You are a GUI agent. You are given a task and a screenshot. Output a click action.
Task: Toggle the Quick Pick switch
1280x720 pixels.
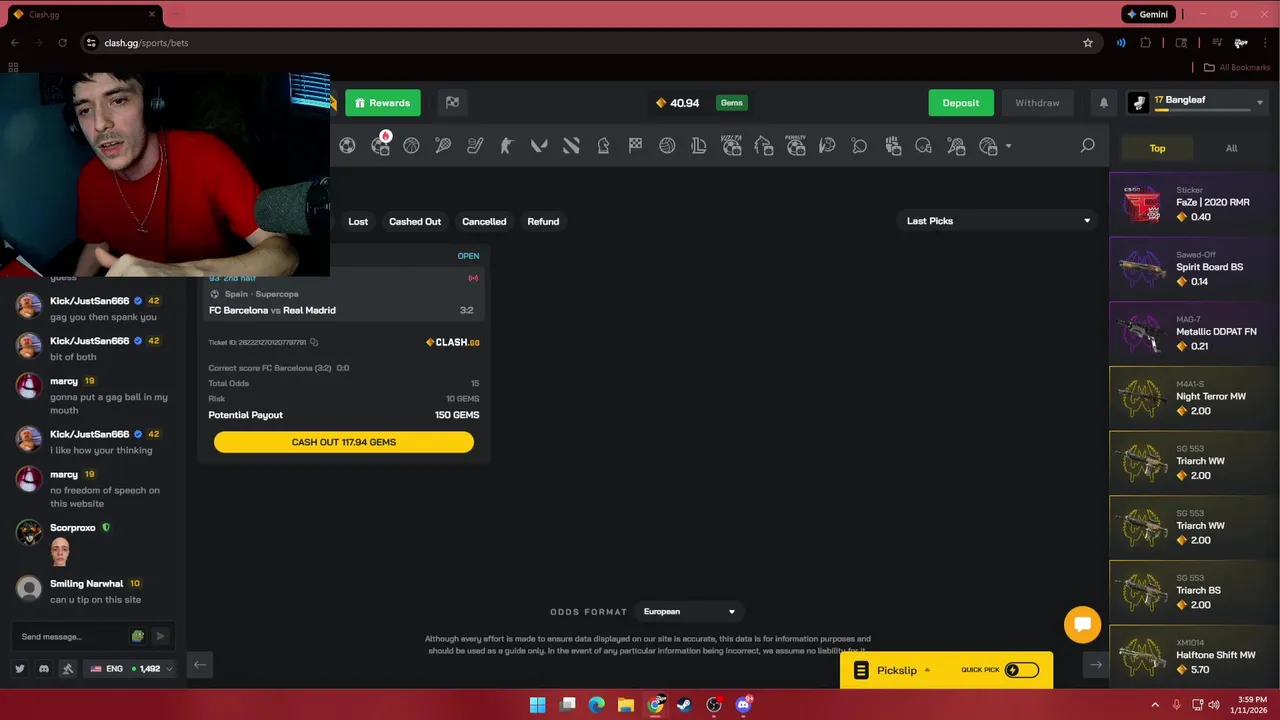[1020, 670]
